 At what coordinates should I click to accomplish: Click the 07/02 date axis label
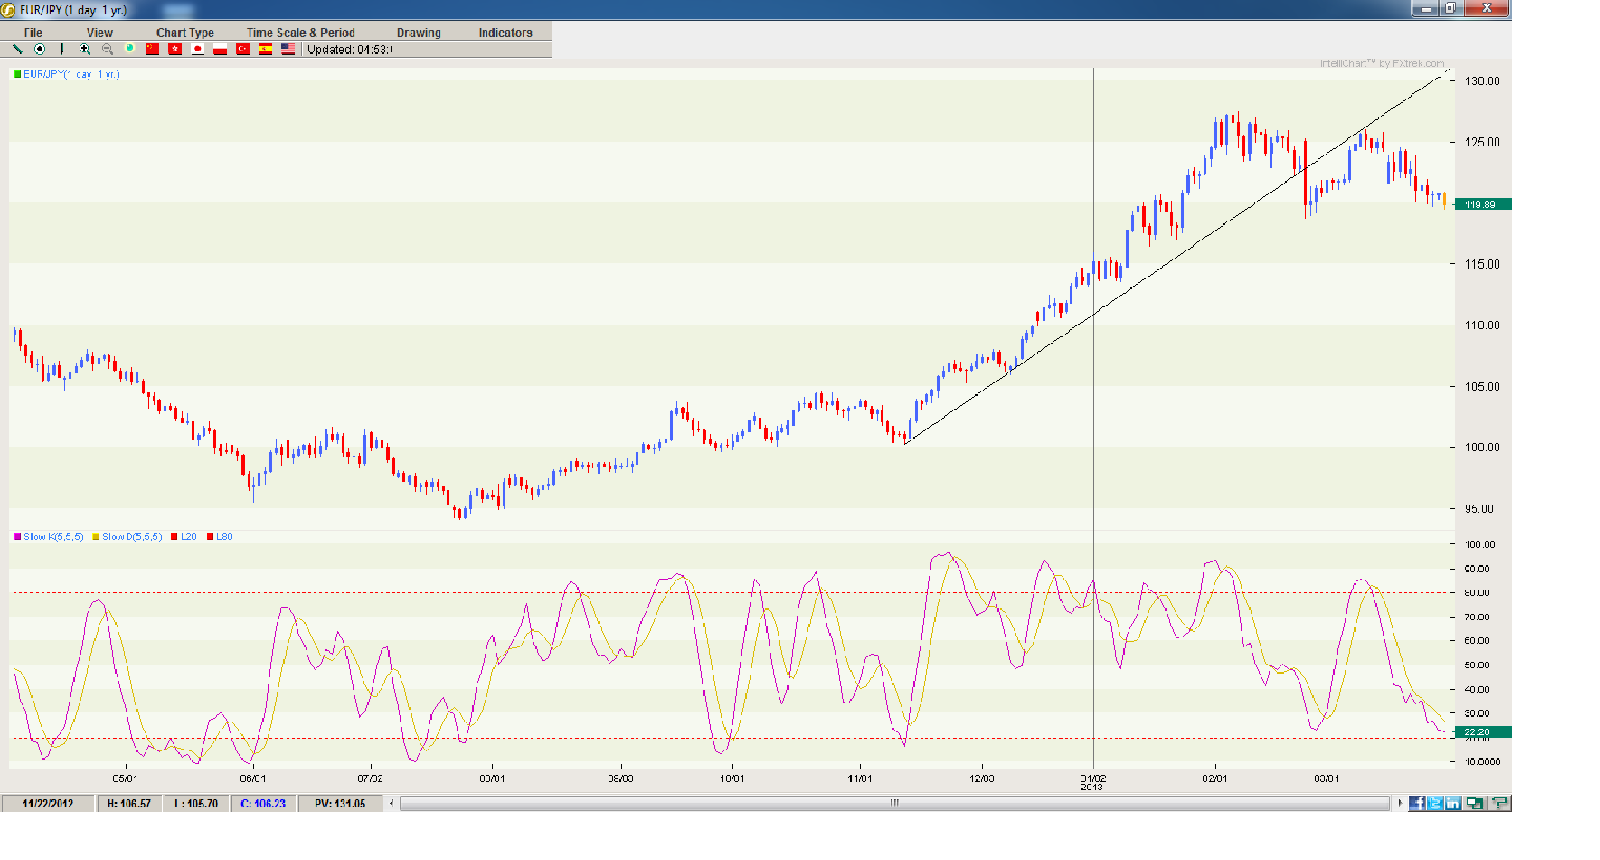(370, 778)
